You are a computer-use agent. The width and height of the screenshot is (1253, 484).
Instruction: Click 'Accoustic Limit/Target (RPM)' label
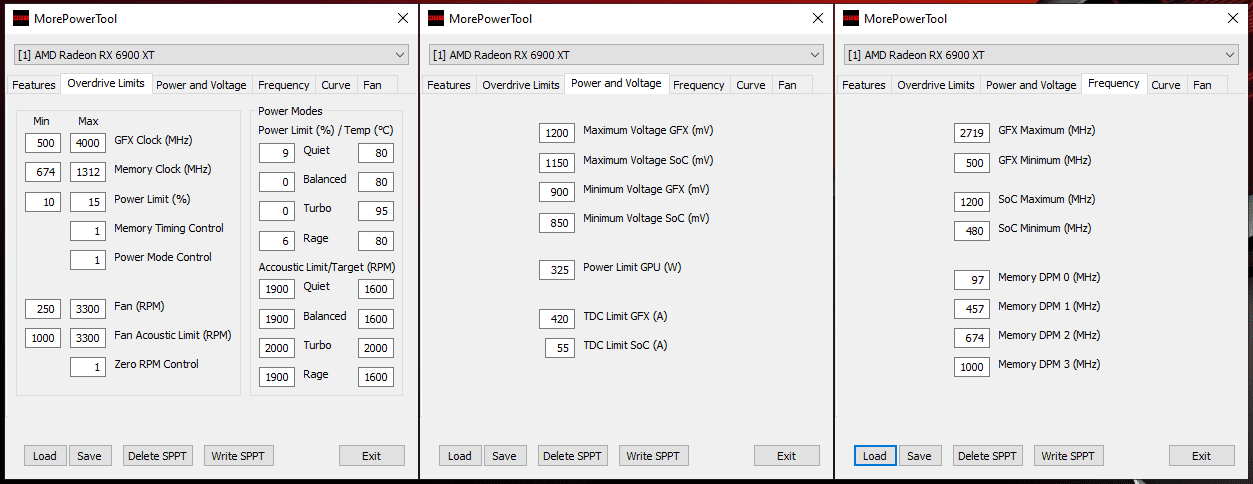point(329,267)
